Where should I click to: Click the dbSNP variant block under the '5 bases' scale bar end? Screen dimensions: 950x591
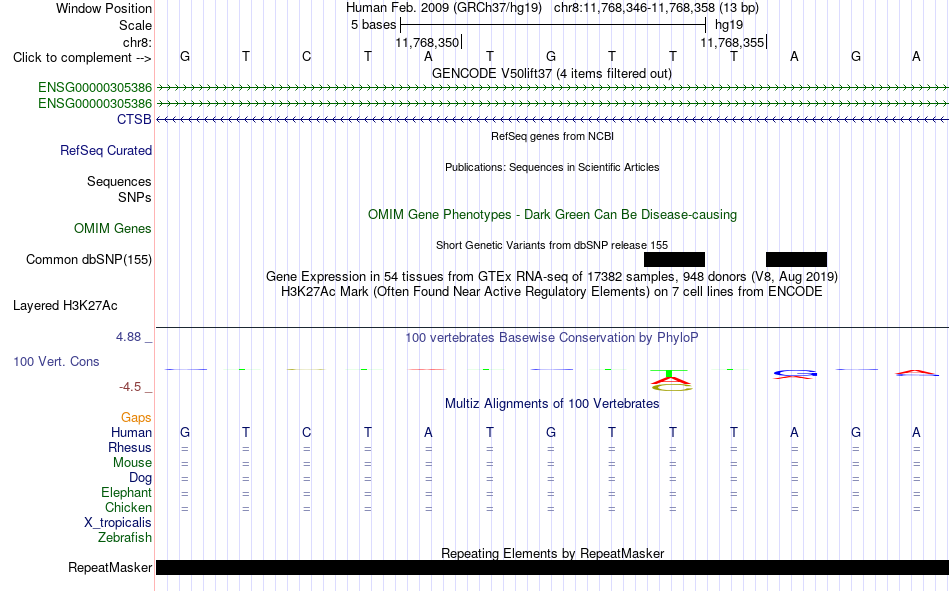[674, 259]
